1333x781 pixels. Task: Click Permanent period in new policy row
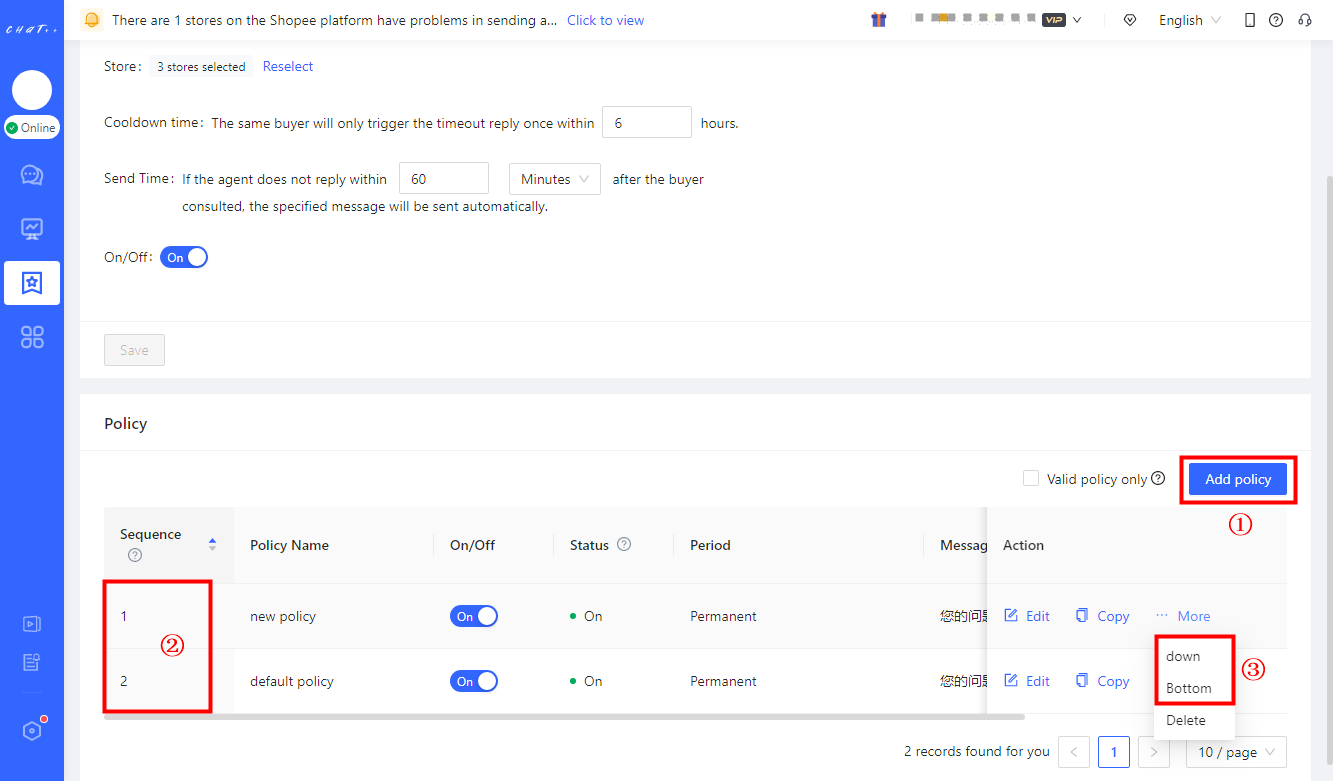[723, 616]
